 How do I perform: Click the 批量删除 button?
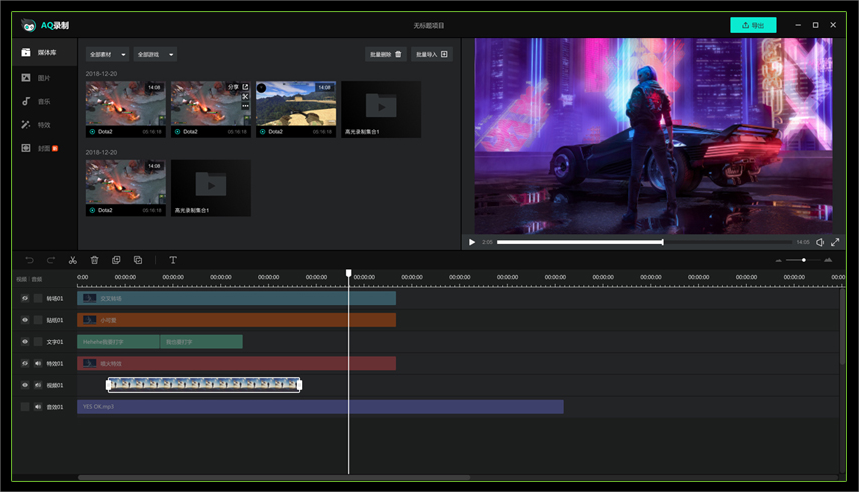pos(386,54)
